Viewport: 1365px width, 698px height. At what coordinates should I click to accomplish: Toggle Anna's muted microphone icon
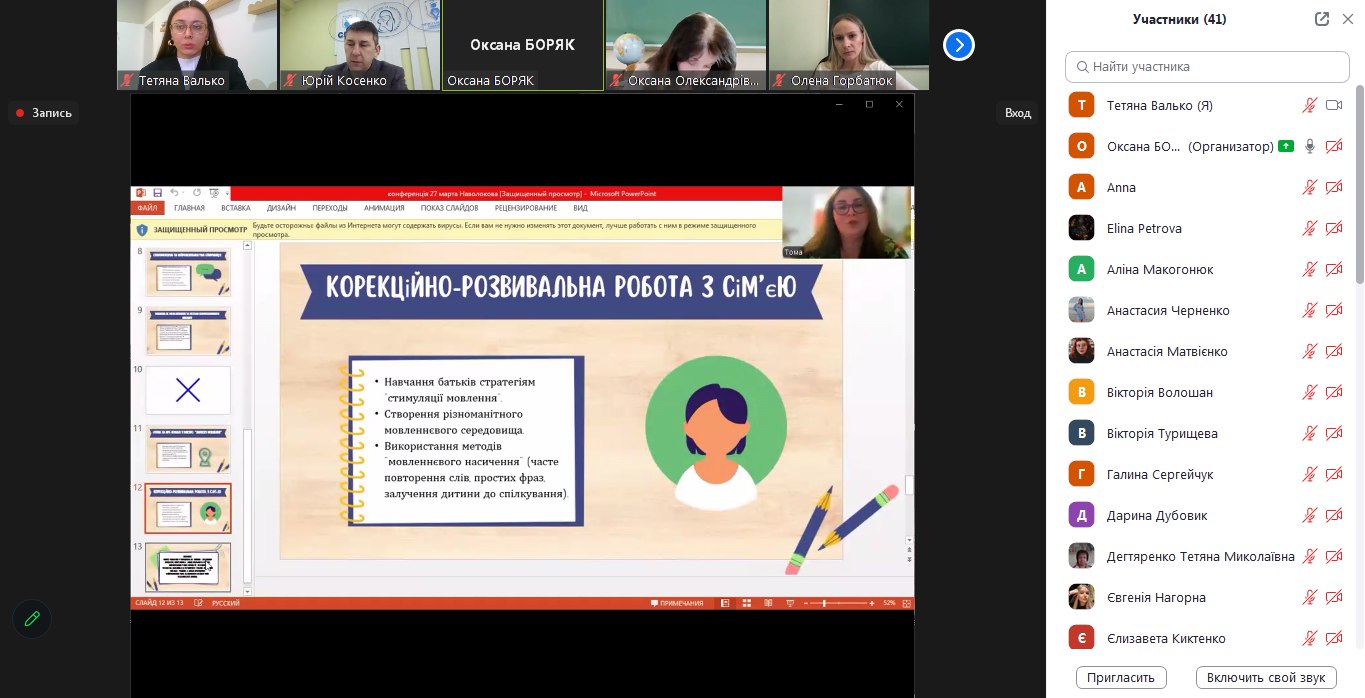[1309, 187]
